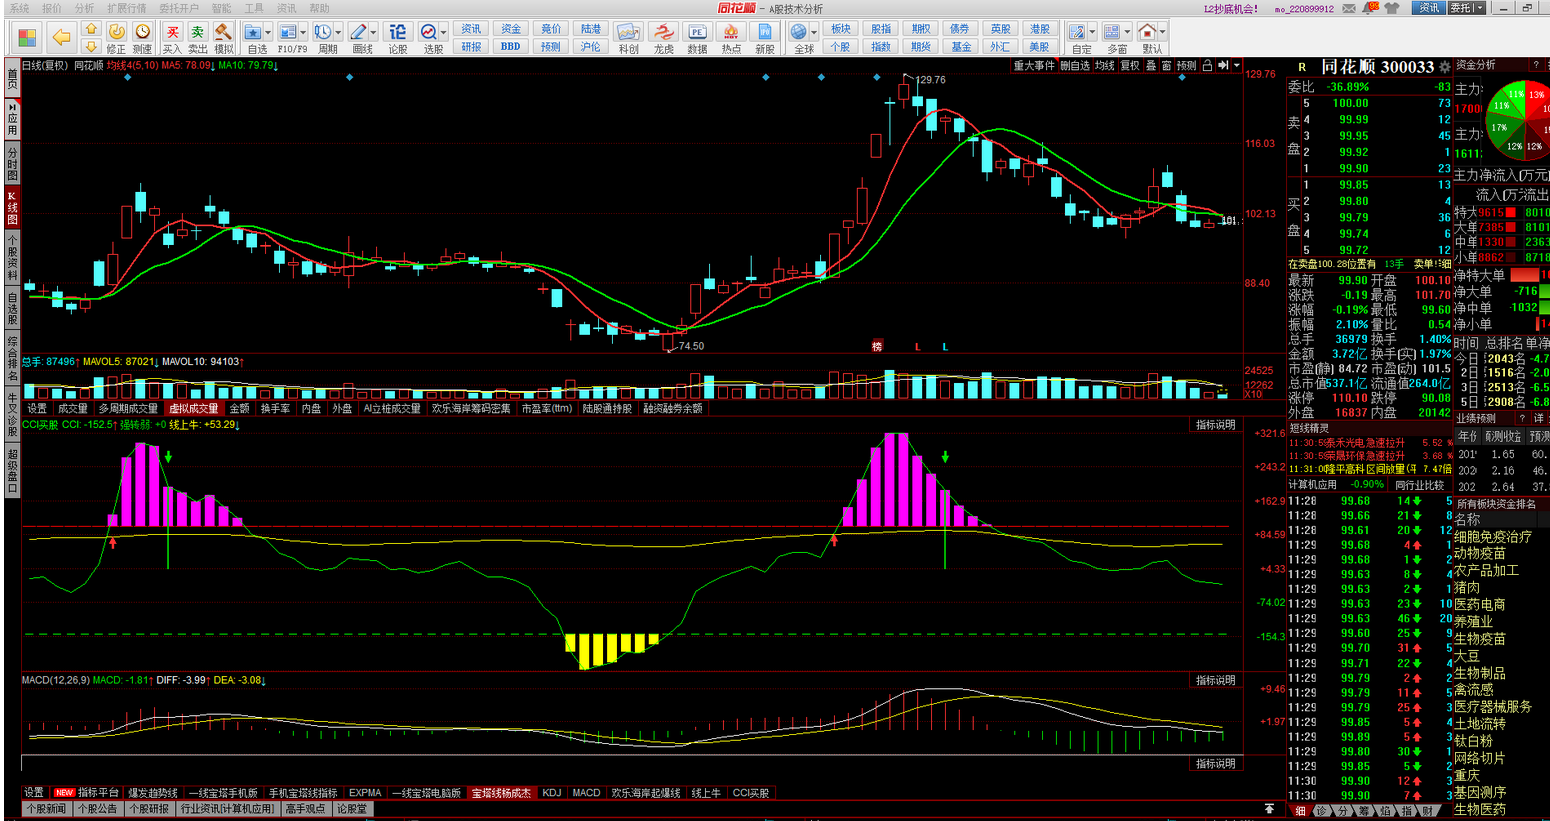Select 细胞免疫治疗 in sector ranking list
The height and width of the screenshot is (821, 1550).
(1492, 537)
